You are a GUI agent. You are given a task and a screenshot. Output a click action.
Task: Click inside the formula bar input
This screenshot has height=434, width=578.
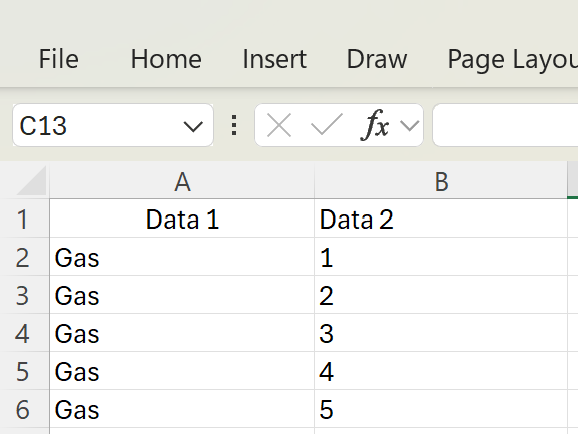(505, 125)
